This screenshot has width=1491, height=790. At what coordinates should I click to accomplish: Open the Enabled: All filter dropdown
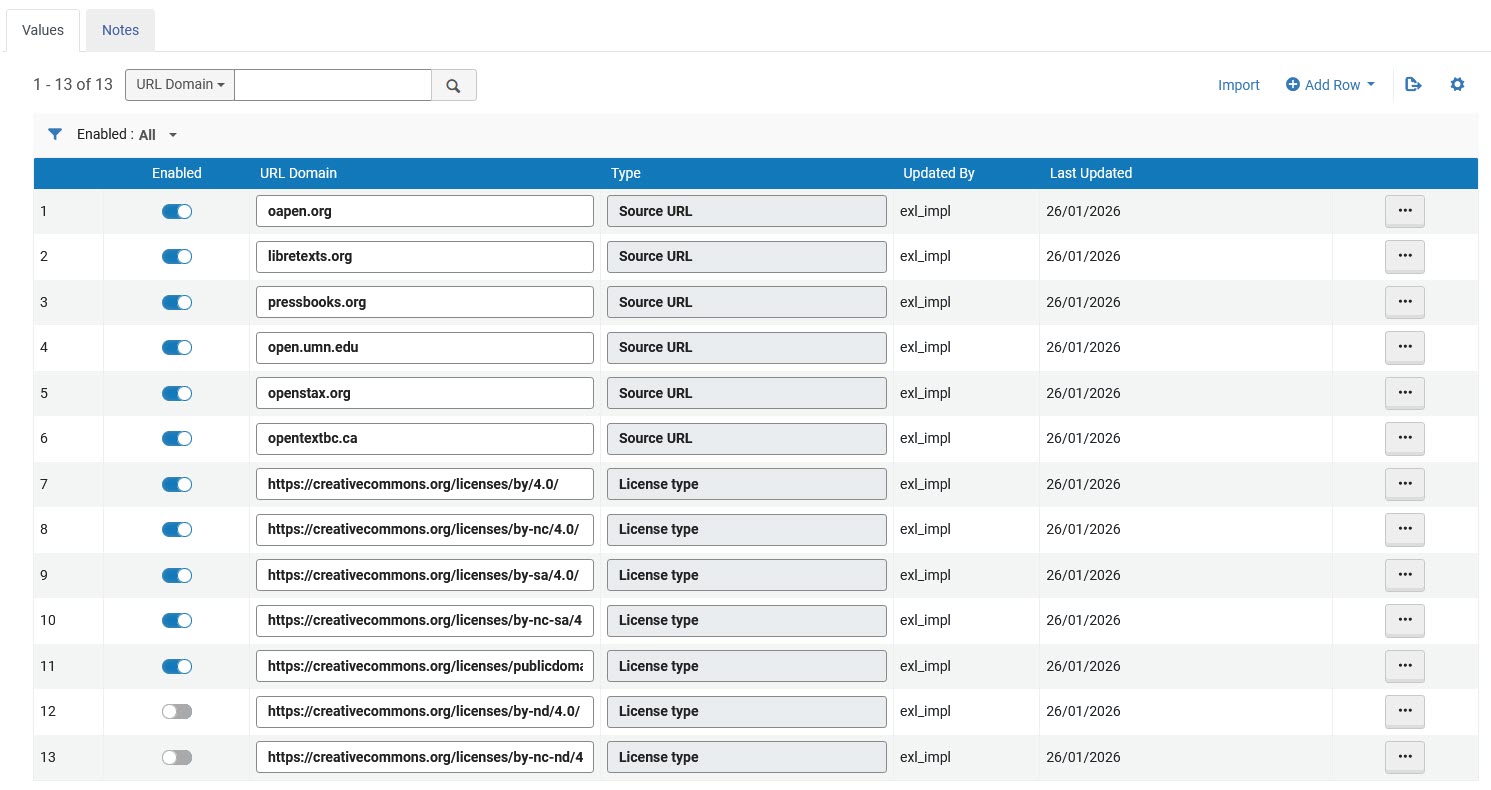[127, 134]
